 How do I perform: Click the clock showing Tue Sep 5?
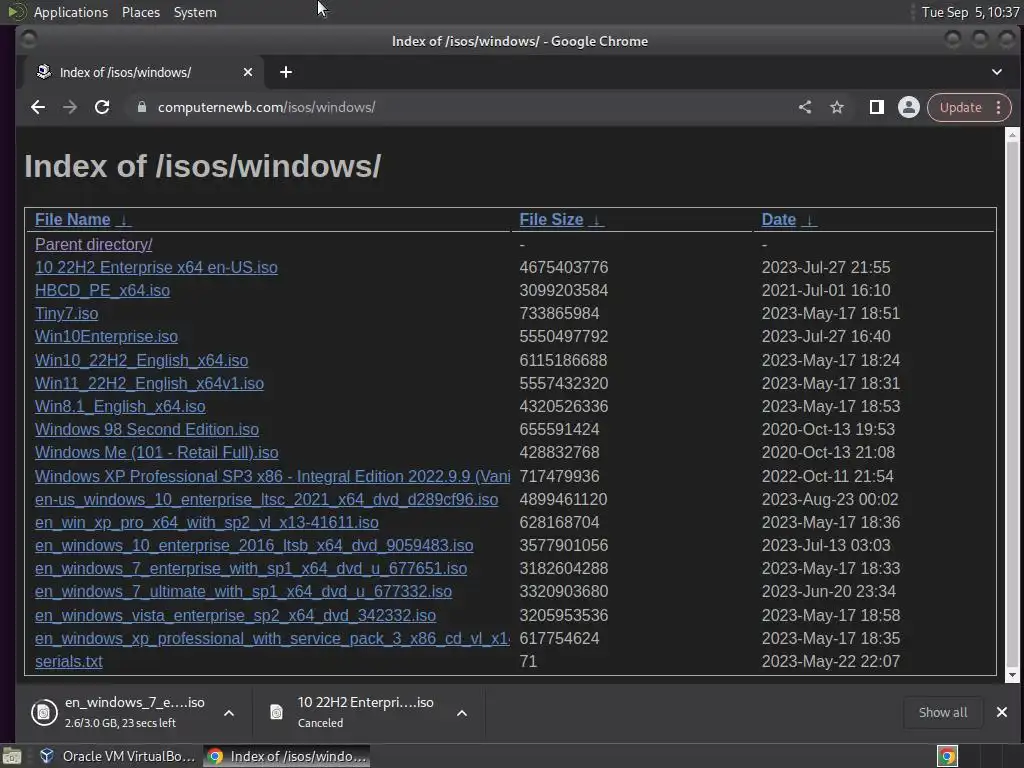point(970,12)
